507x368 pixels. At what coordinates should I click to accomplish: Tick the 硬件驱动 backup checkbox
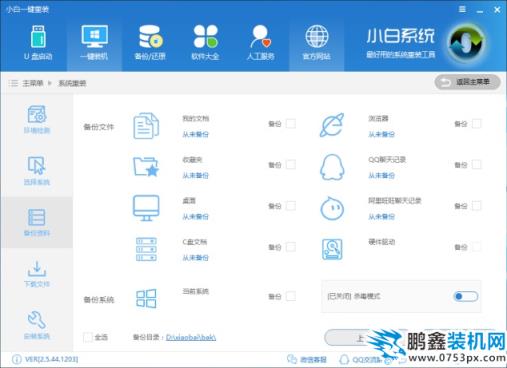click(x=477, y=247)
